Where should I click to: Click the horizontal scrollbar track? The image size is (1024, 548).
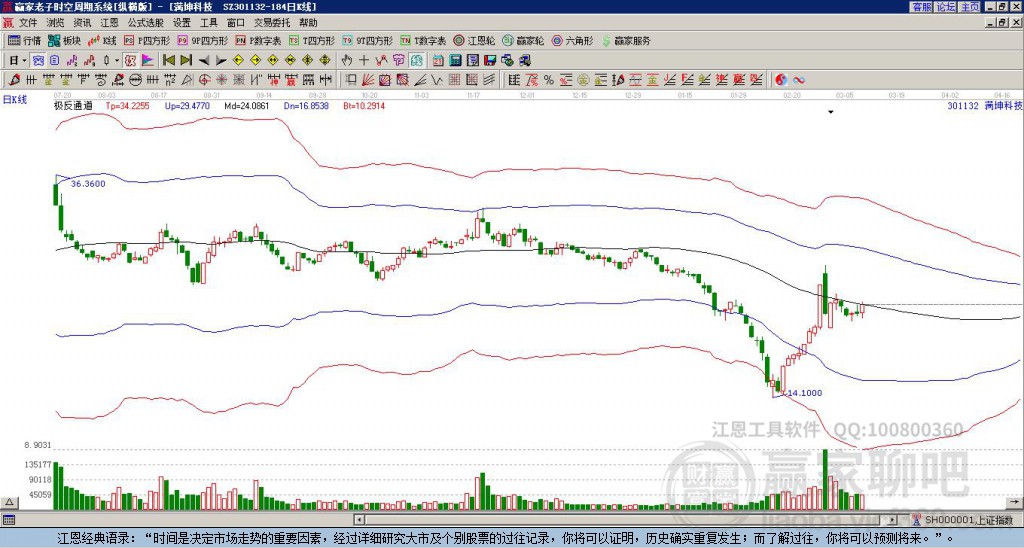click(x=625, y=520)
